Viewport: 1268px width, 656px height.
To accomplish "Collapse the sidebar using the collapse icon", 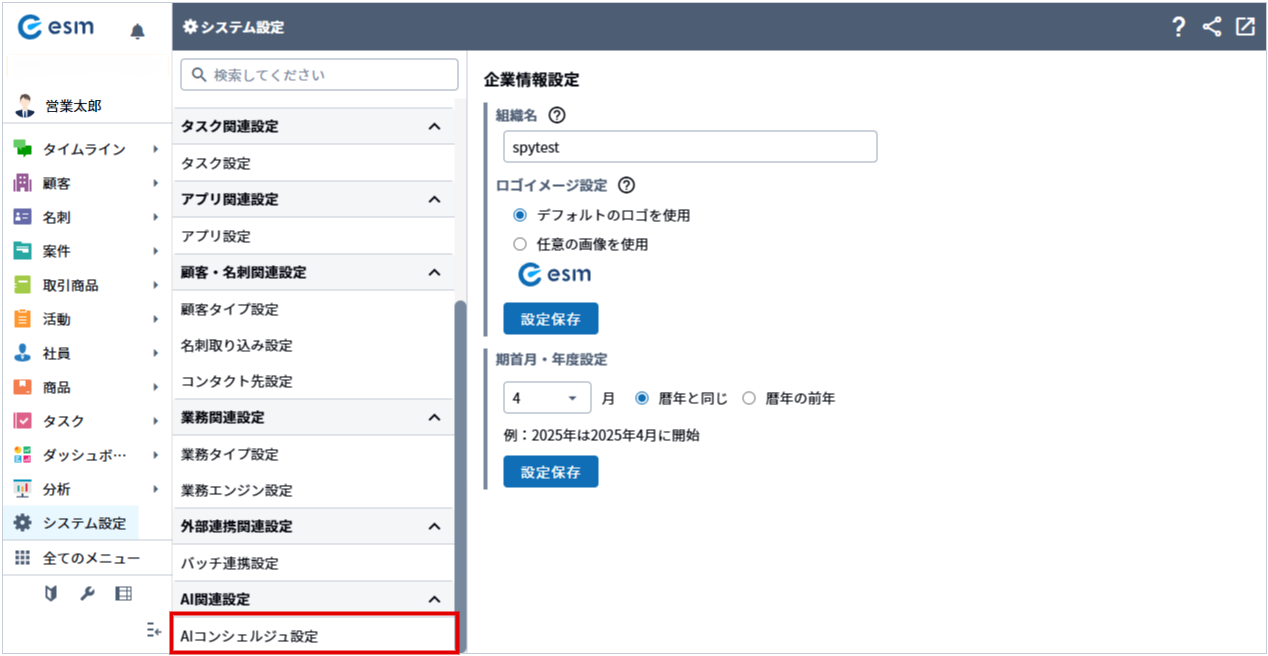I will [x=153, y=629].
